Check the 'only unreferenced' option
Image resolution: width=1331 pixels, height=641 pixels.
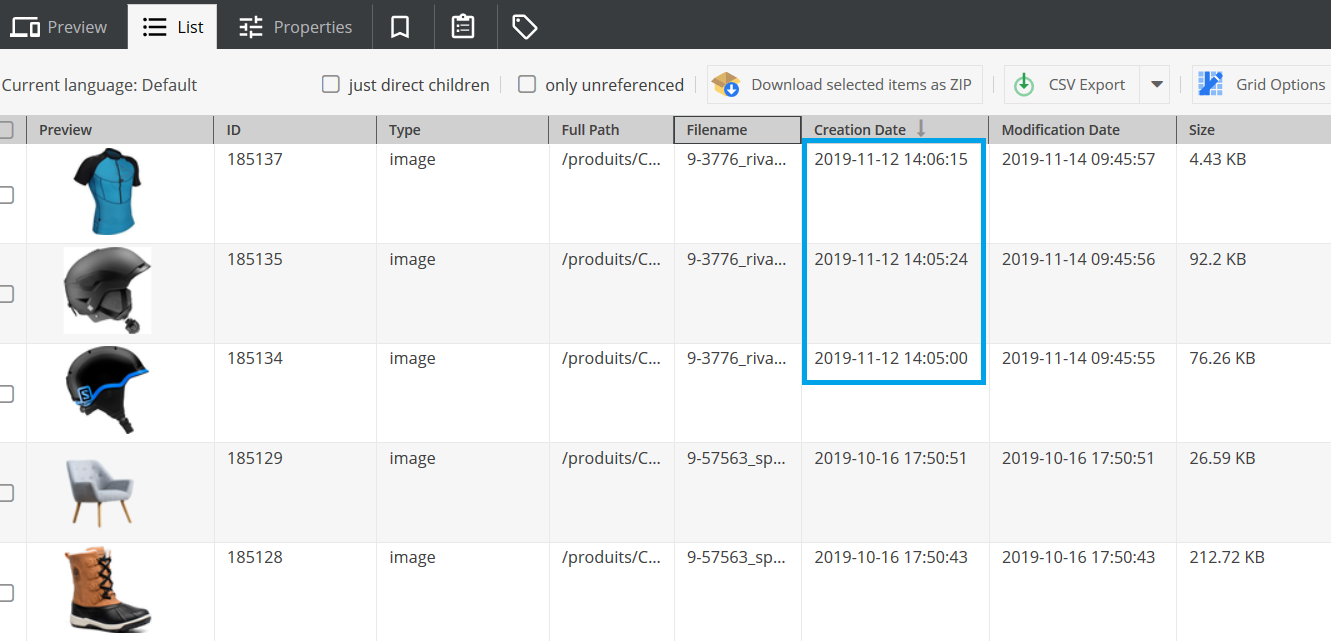(x=526, y=84)
